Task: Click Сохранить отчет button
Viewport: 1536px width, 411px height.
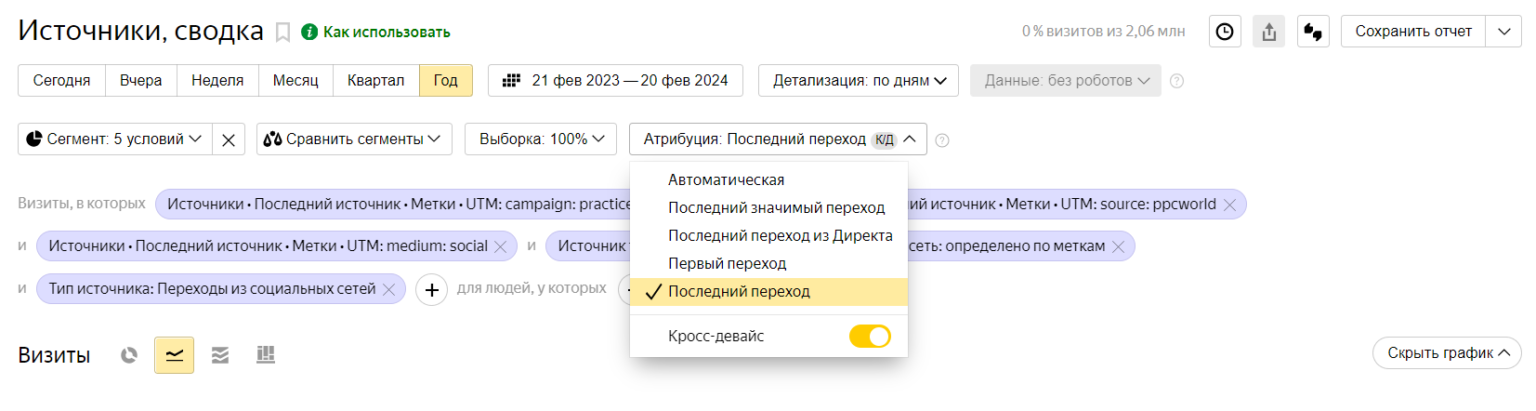Action: 1413,31
